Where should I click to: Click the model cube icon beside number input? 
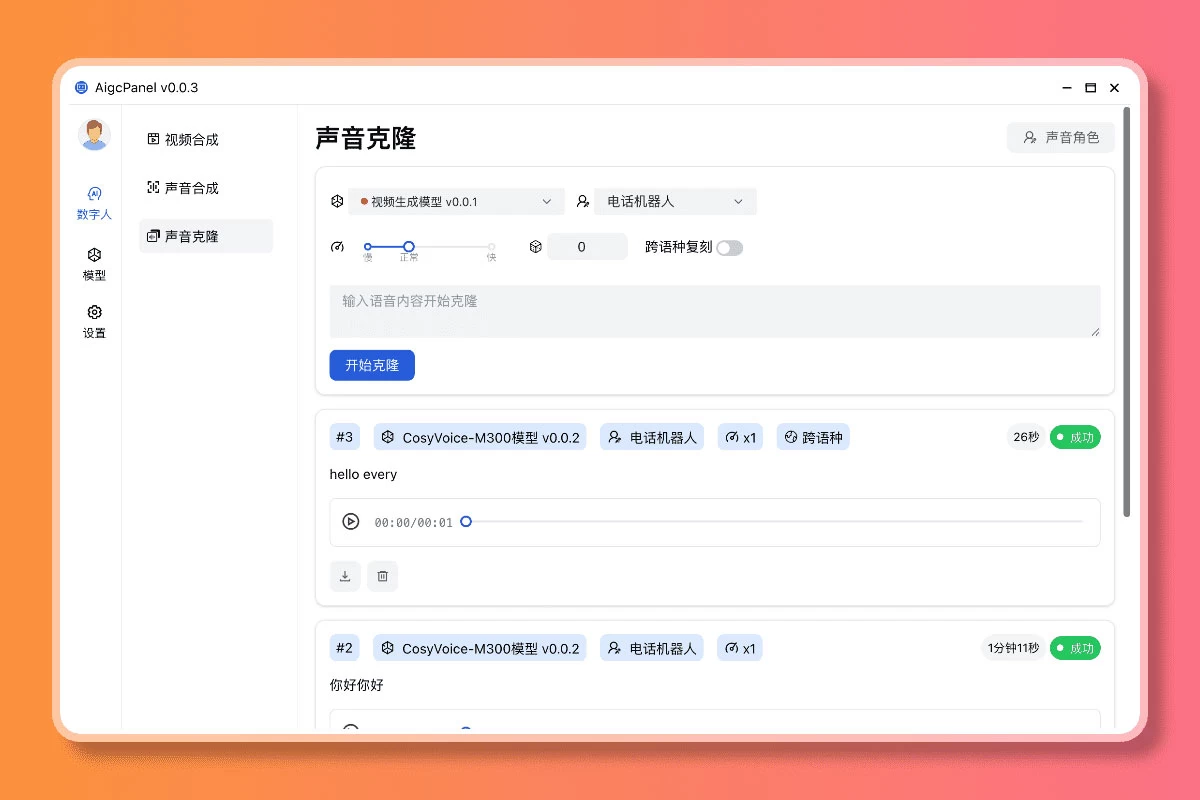click(x=536, y=246)
